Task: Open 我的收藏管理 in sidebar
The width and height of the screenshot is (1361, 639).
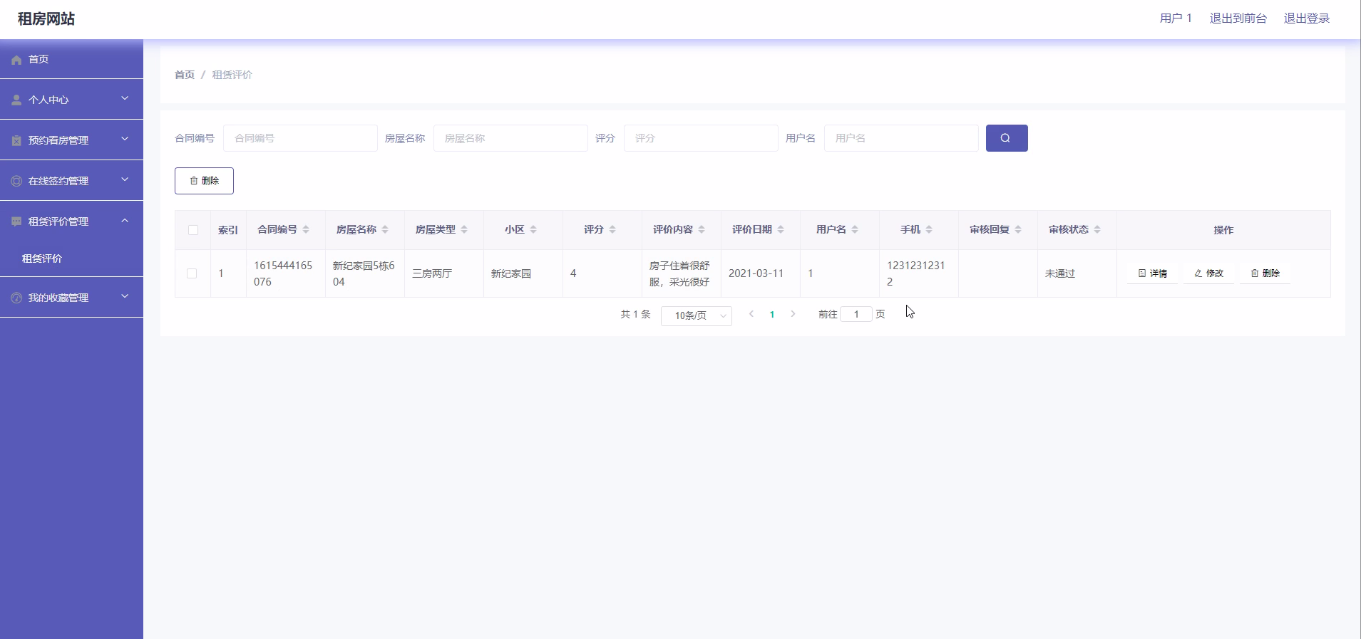Action: click(x=71, y=297)
